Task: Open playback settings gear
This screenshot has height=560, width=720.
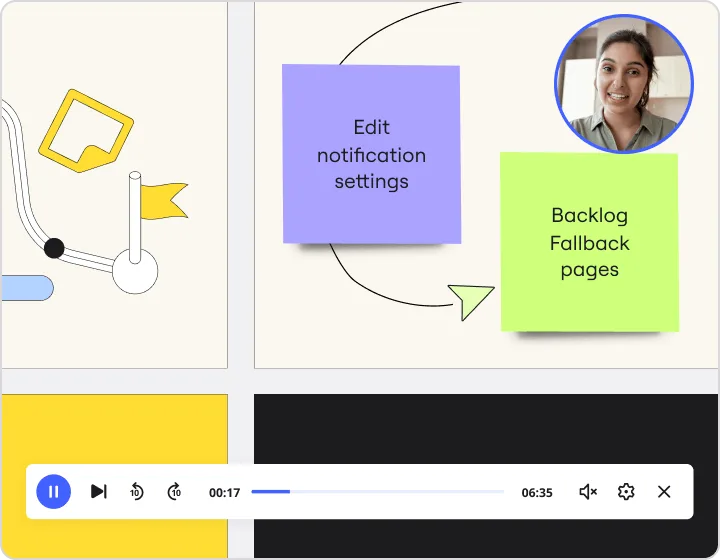Action: tap(626, 492)
